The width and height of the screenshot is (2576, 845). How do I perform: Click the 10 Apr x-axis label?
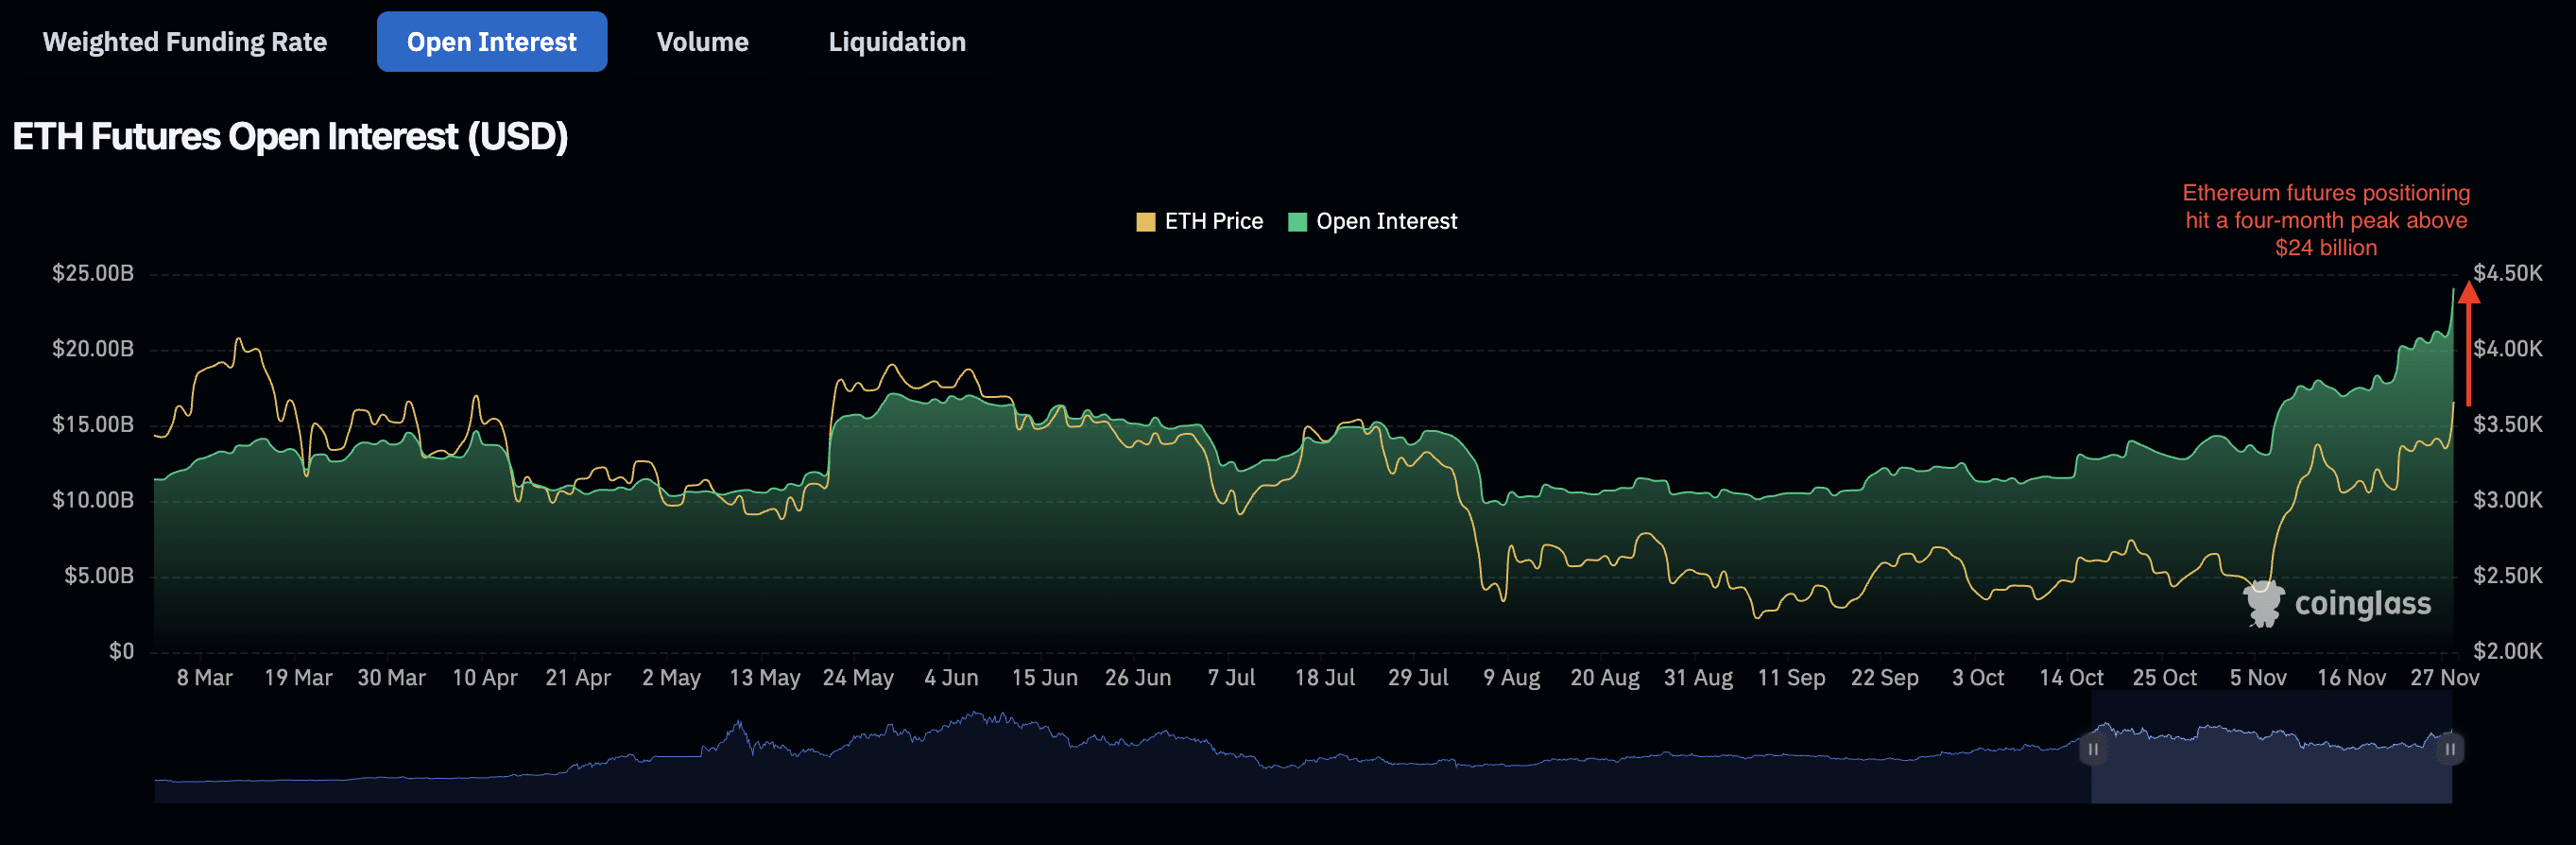click(x=485, y=678)
